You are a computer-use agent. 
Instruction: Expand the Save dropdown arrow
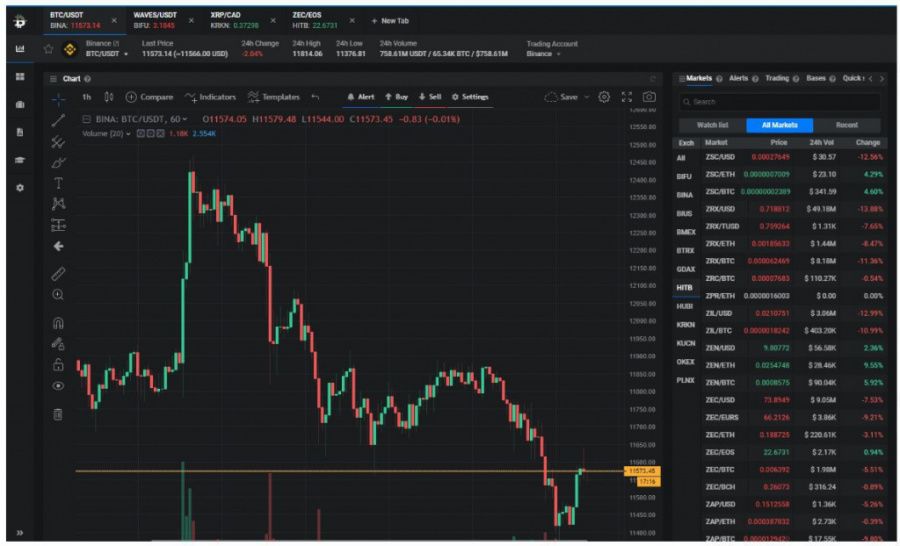click(587, 97)
